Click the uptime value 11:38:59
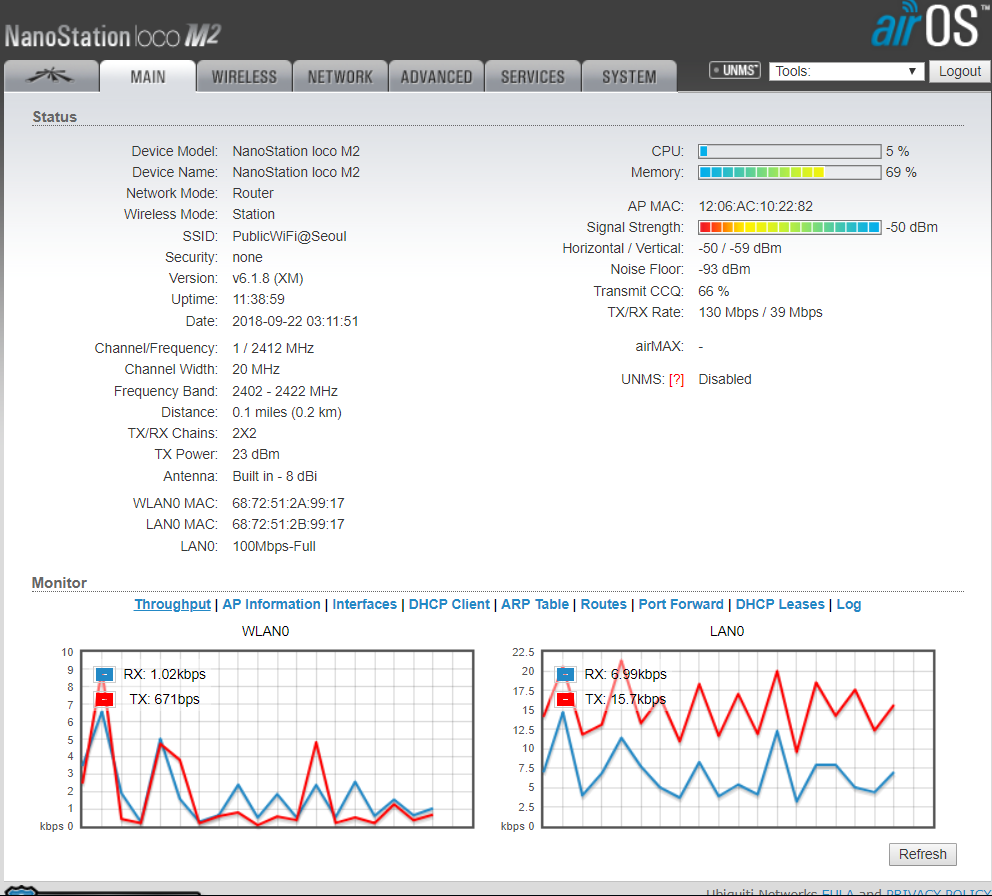This screenshot has width=992, height=896. (258, 299)
